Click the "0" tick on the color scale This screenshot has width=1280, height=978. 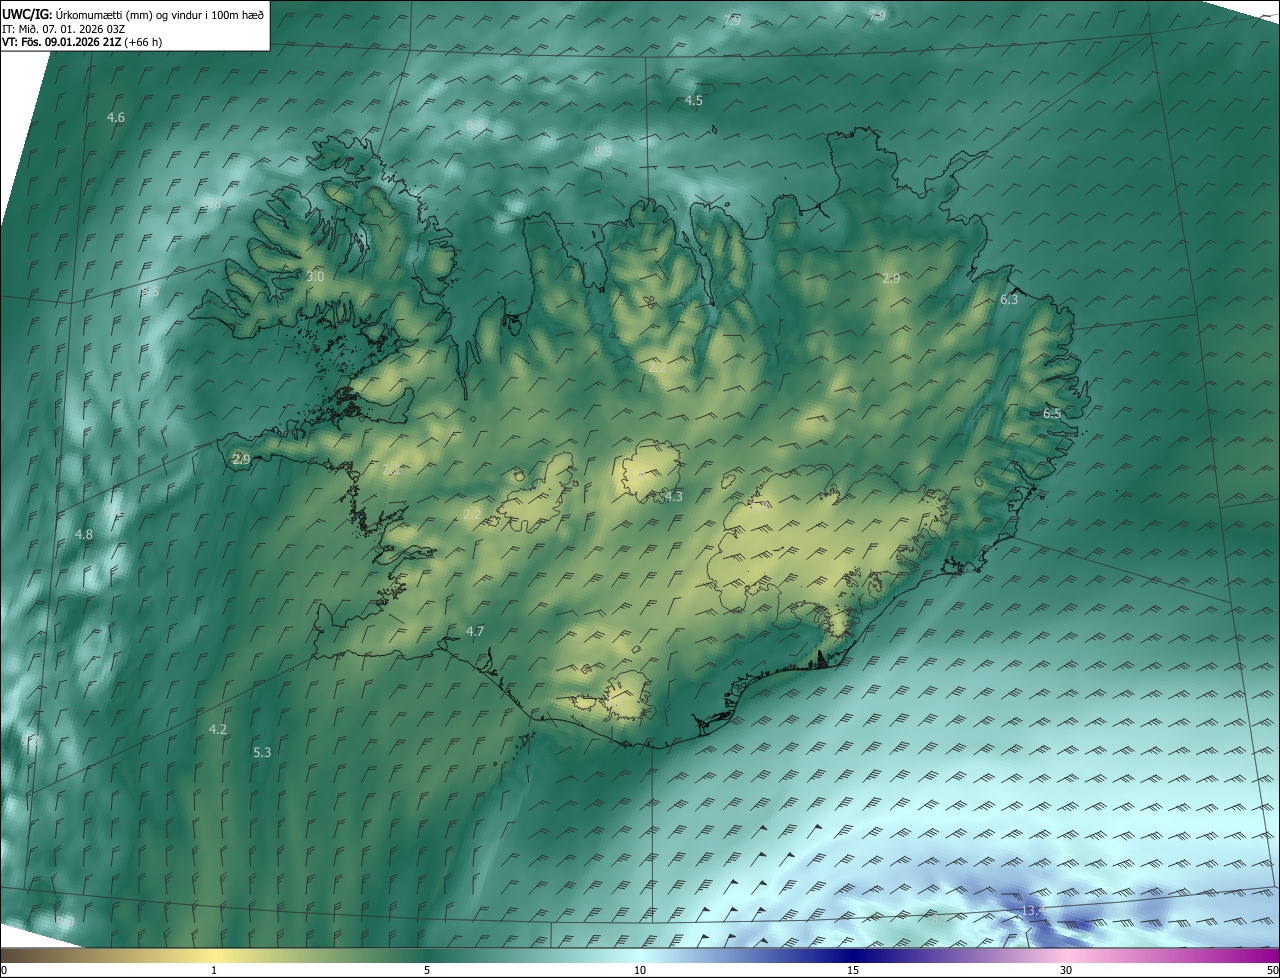3,970
